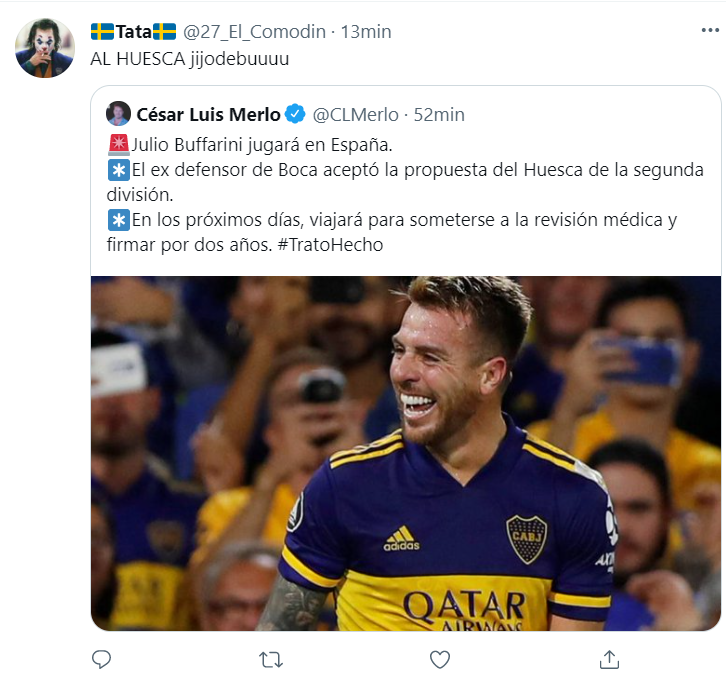Open the @27_El_Comodin handle link
This screenshot has height=684, width=726.
255,32
